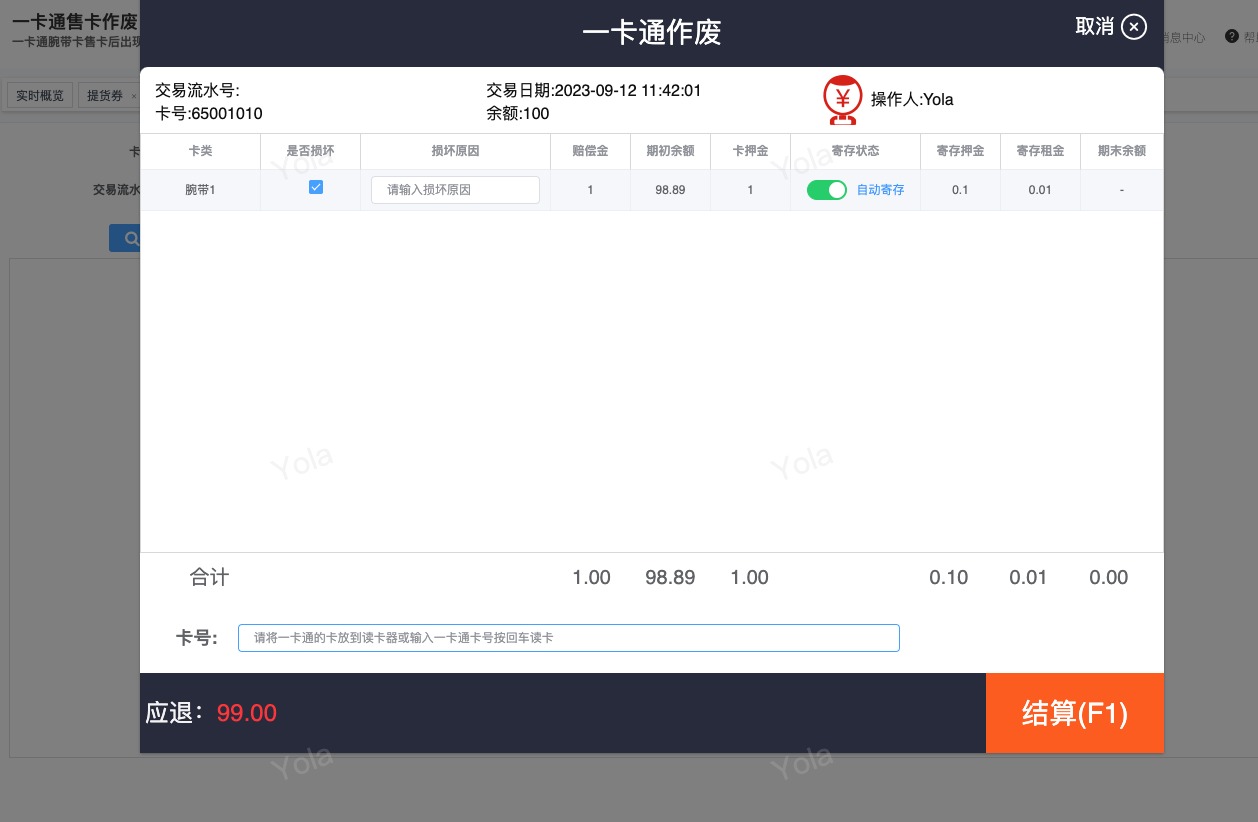Click the 应退 99.00 refund amount

[x=246, y=713]
